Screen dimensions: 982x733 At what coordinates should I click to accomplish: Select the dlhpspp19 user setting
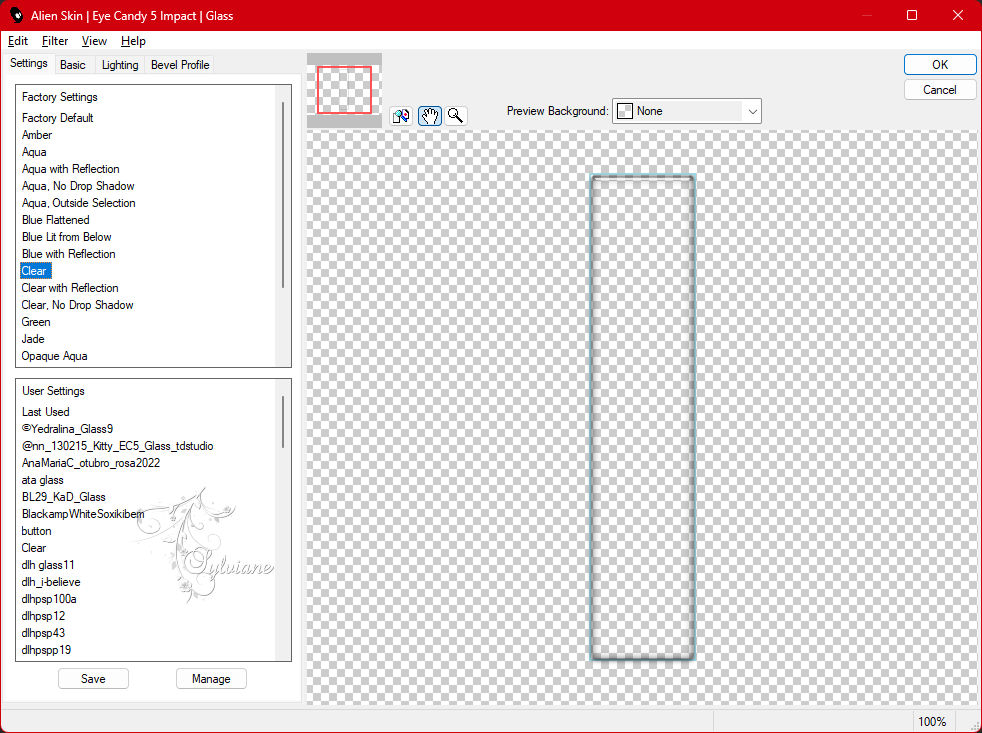tap(46, 650)
